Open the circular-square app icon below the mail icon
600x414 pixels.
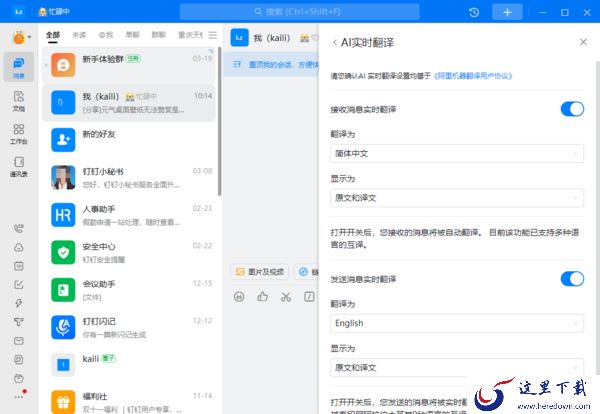[18, 359]
